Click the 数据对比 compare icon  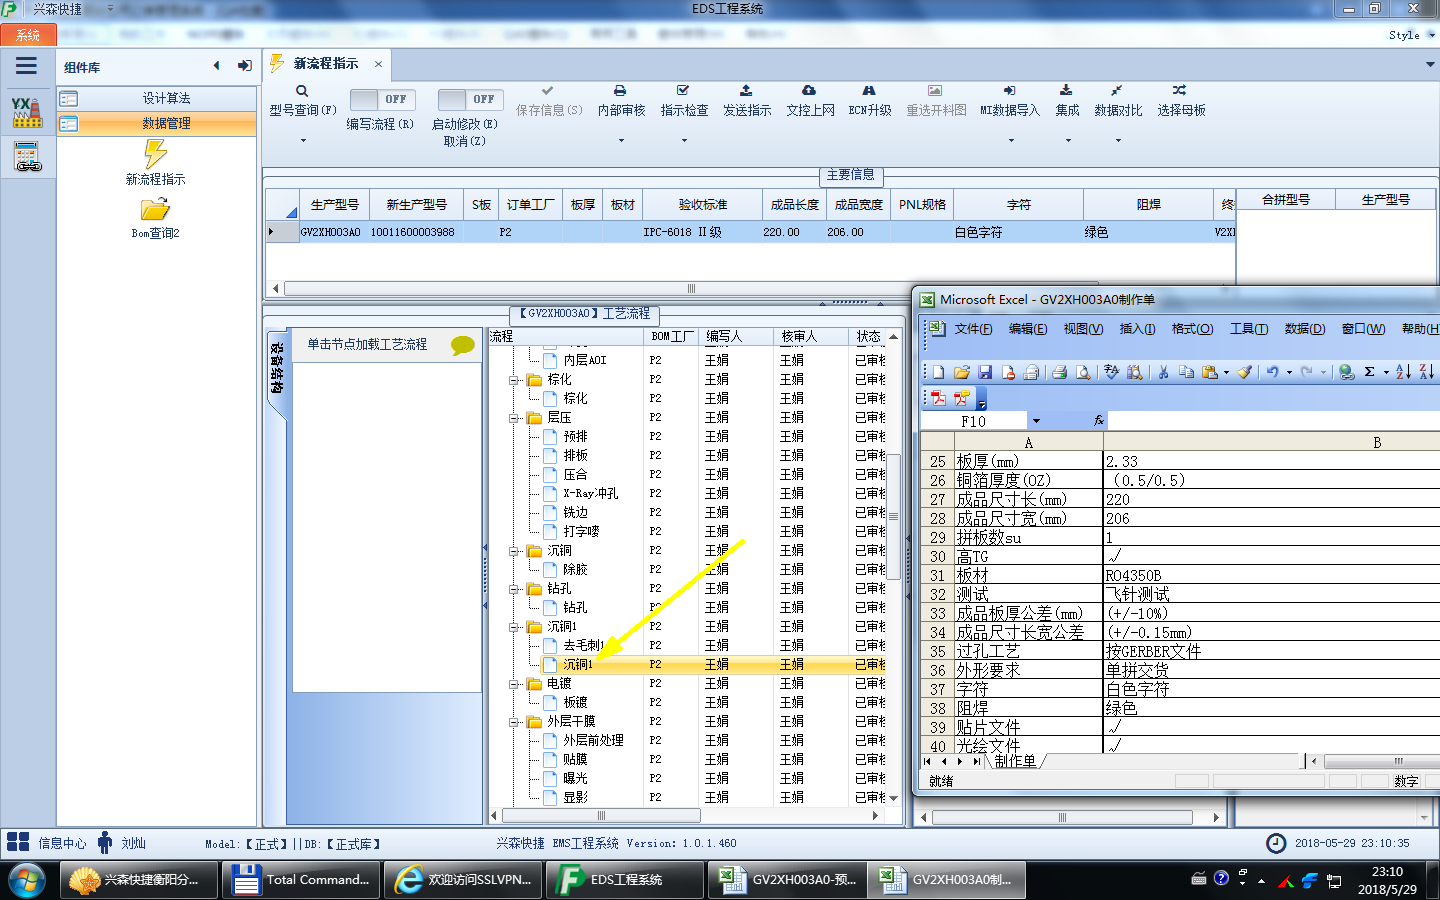coord(1117,90)
